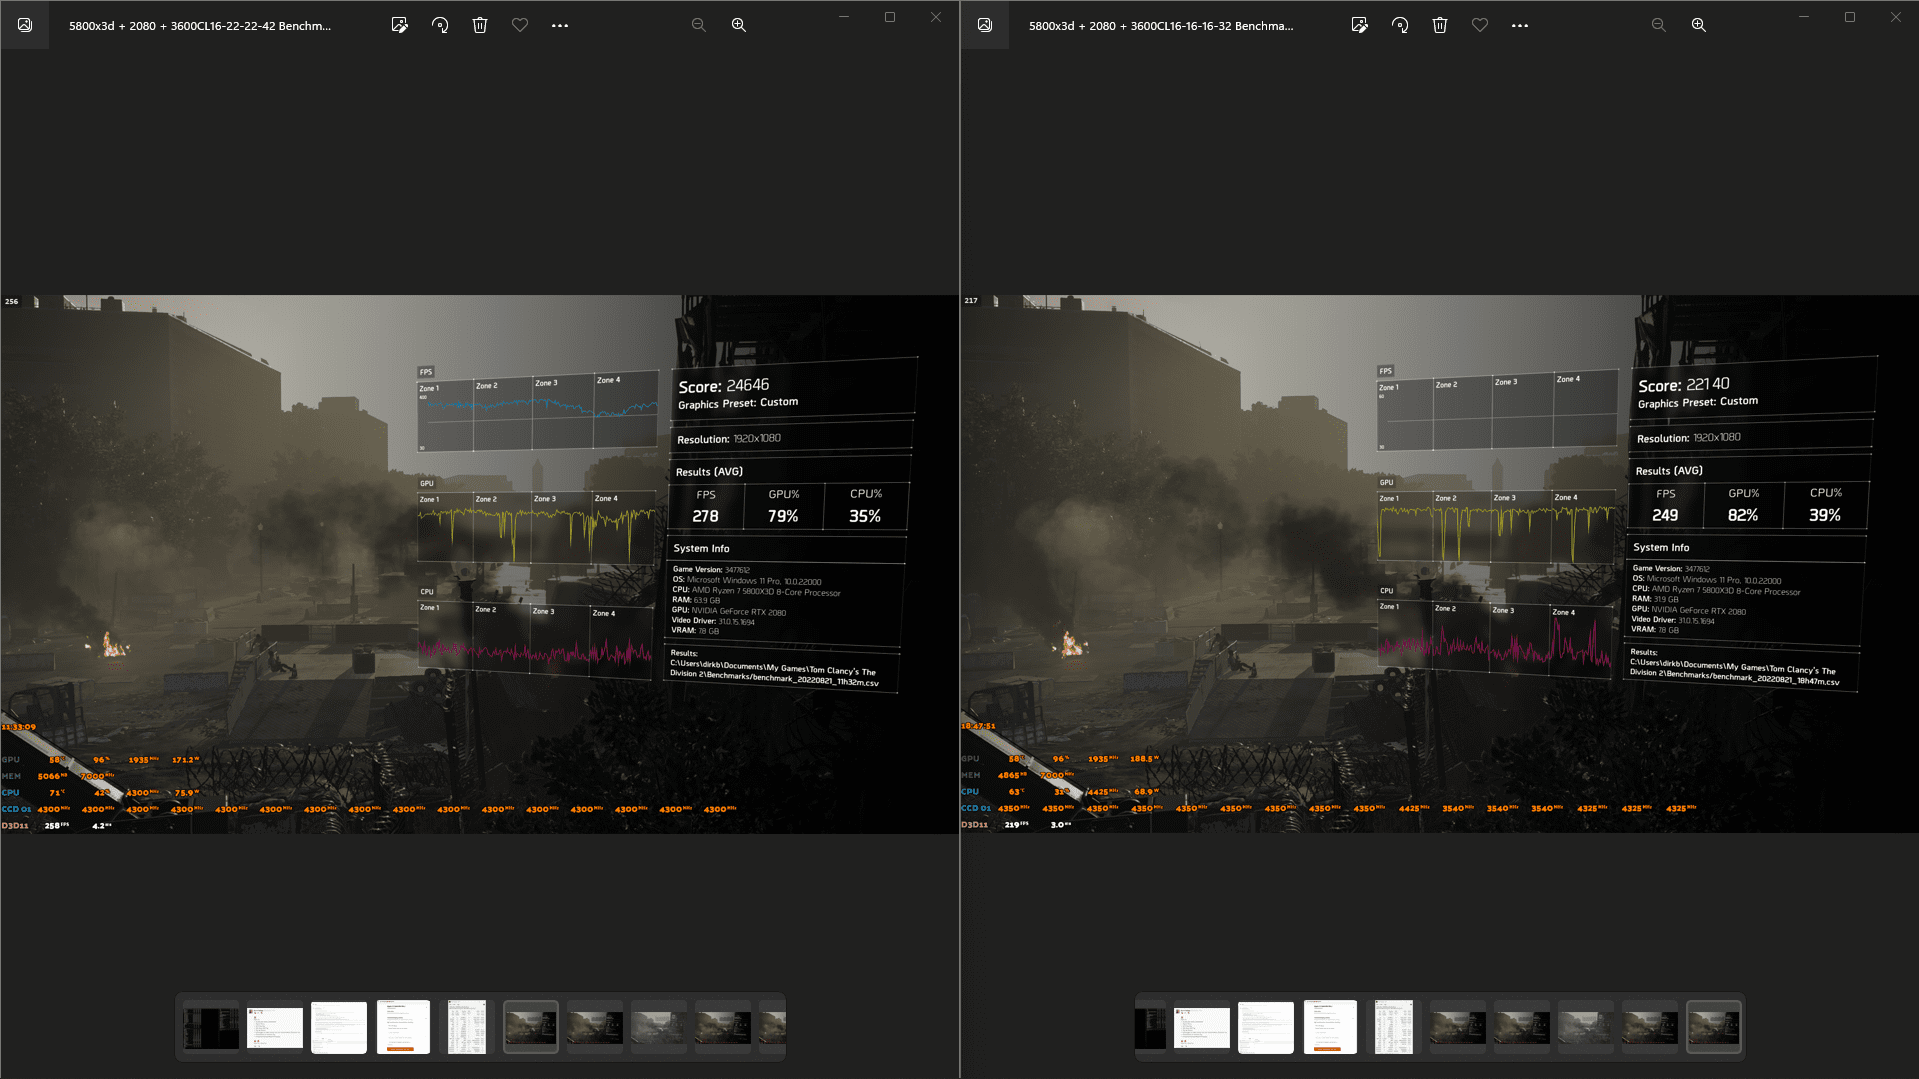The width and height of the screenshot is (1919, 1079).
Task: Click 'System Info' heading in the right image
Action: 1661,547
